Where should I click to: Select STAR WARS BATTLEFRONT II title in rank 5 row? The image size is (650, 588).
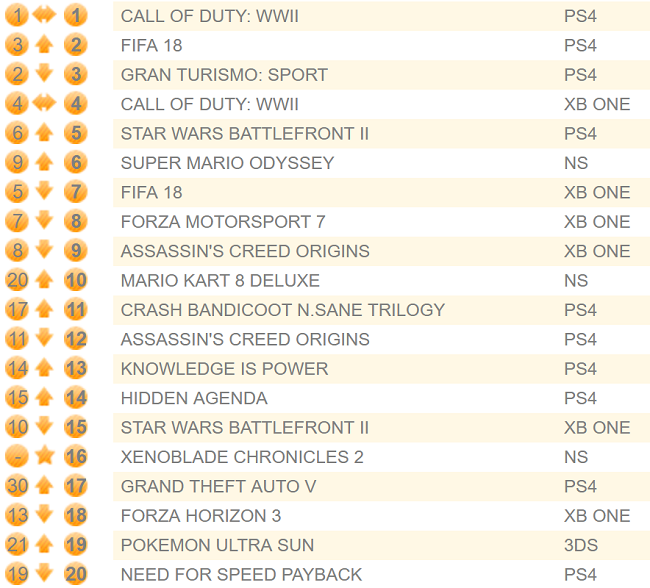pos(245,134)
